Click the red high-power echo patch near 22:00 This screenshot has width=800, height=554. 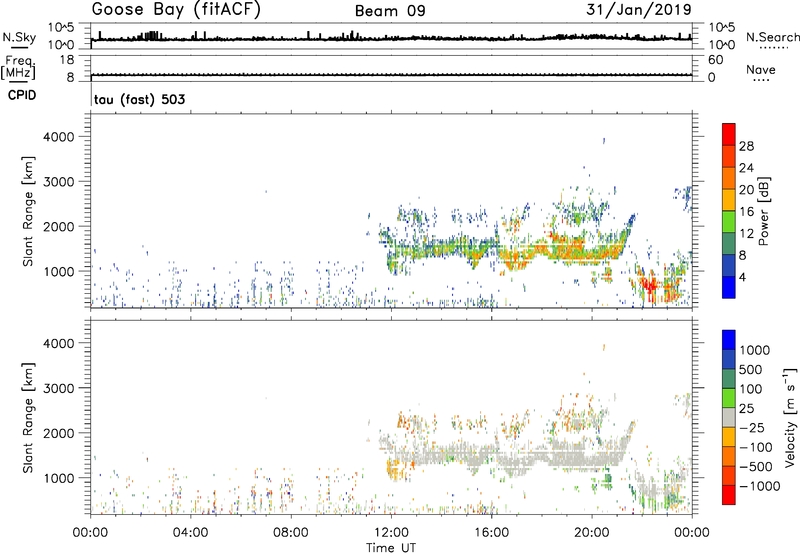tap(648, 286)
